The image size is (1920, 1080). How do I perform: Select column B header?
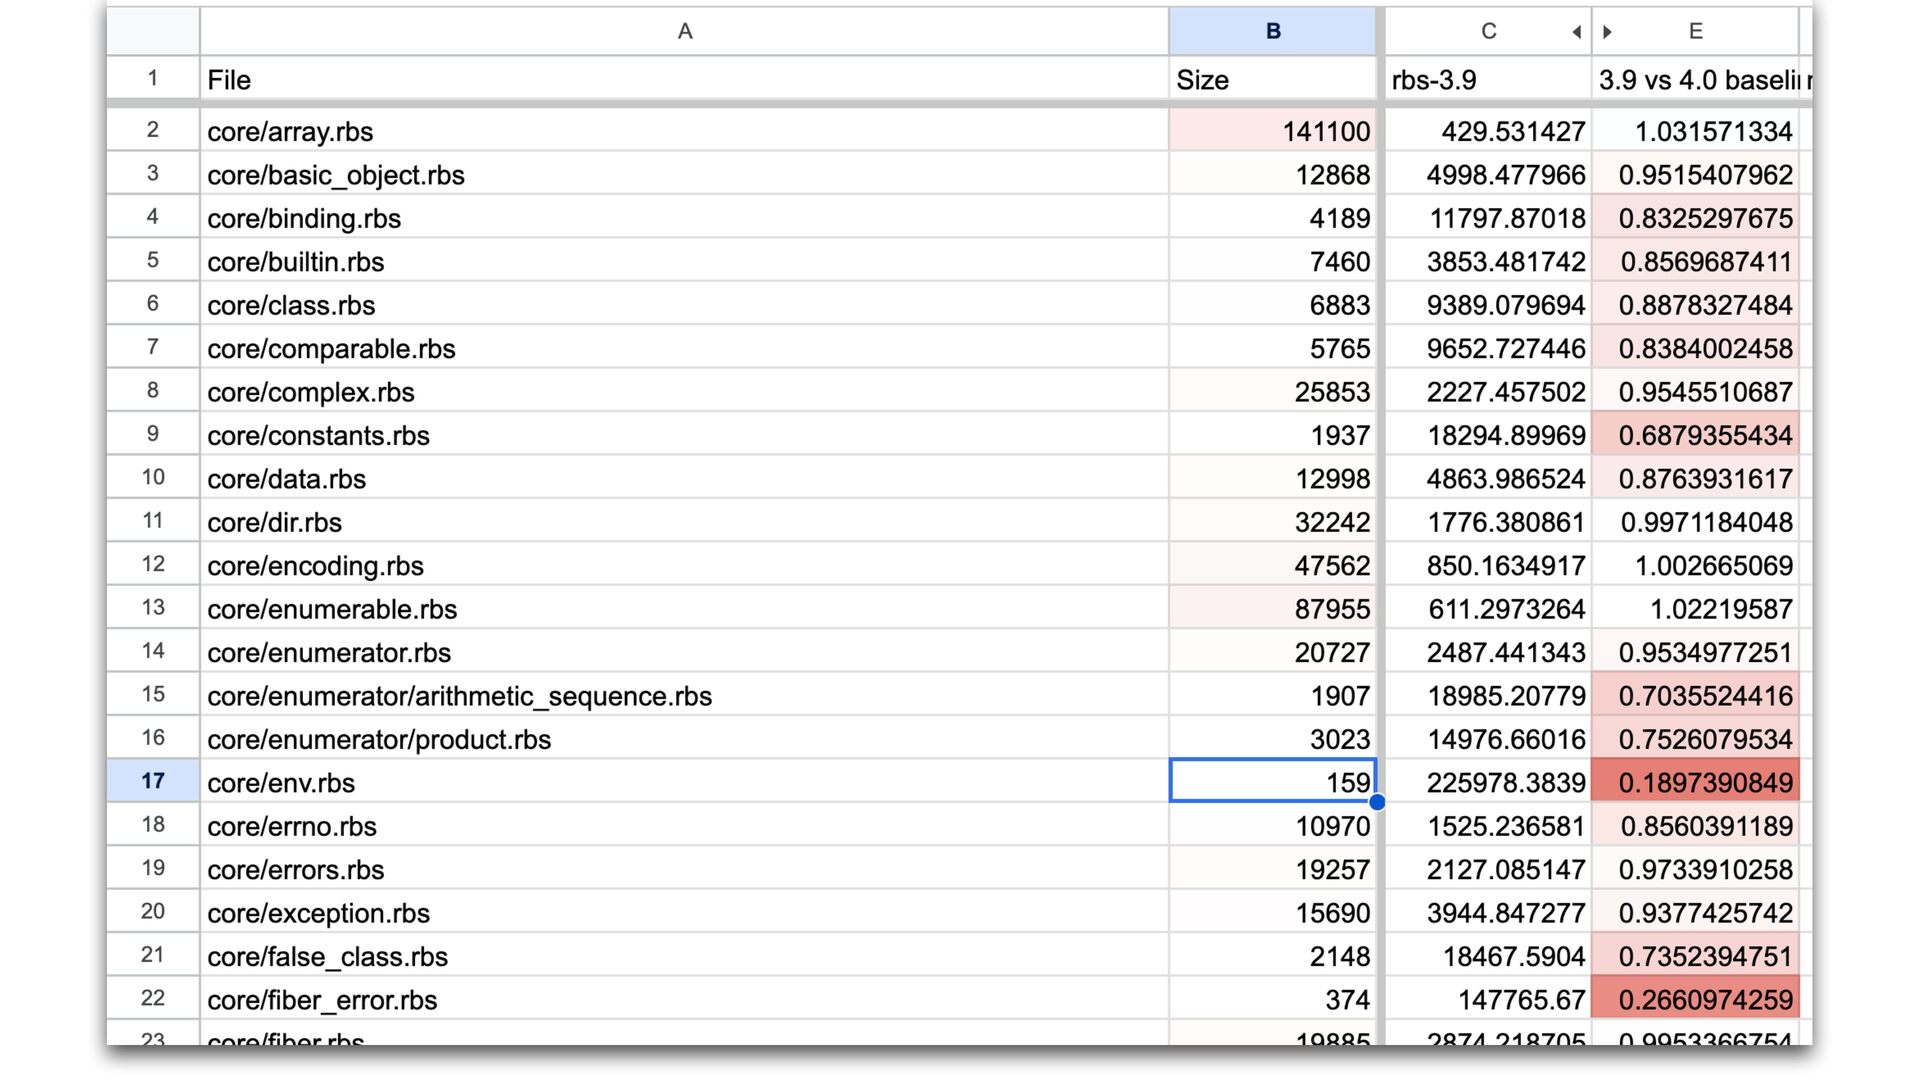click(x=1272, y=32)
